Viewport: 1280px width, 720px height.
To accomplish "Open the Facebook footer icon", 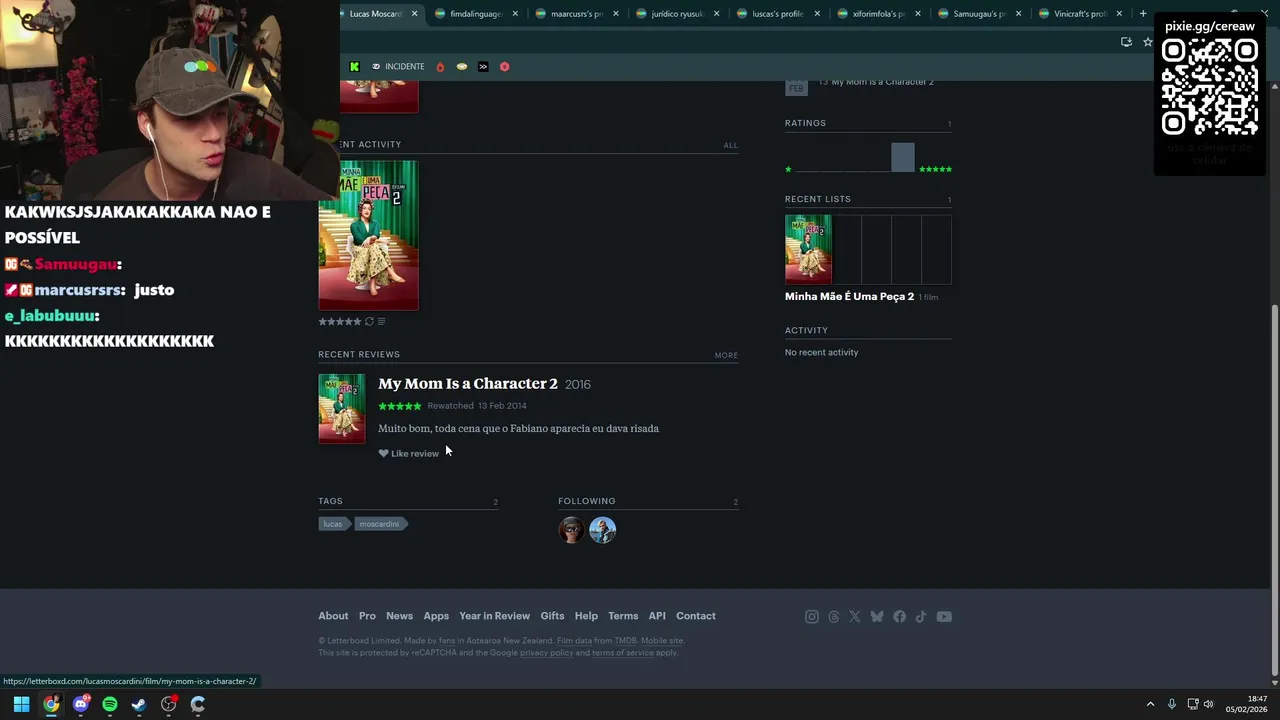I will coord(899,617).
